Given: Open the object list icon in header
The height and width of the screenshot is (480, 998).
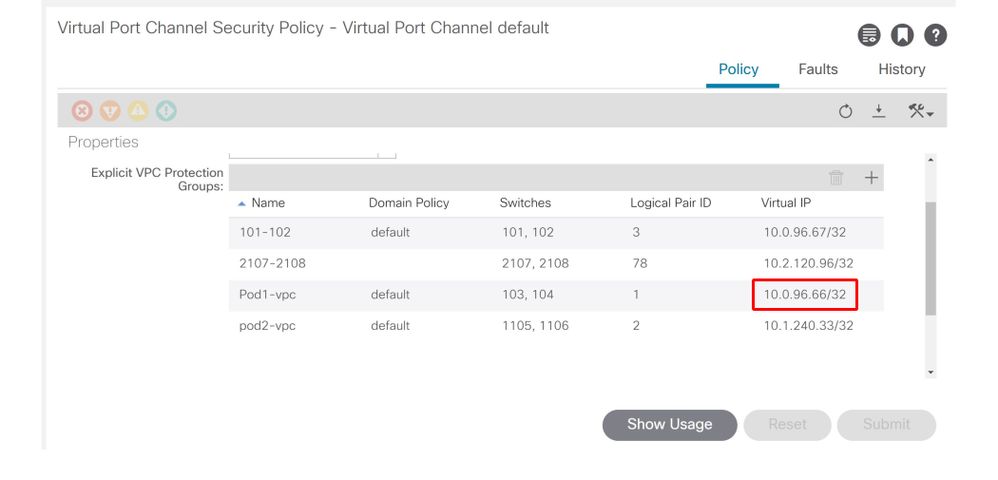Looking at the screenshot, I should click(870, 35).
